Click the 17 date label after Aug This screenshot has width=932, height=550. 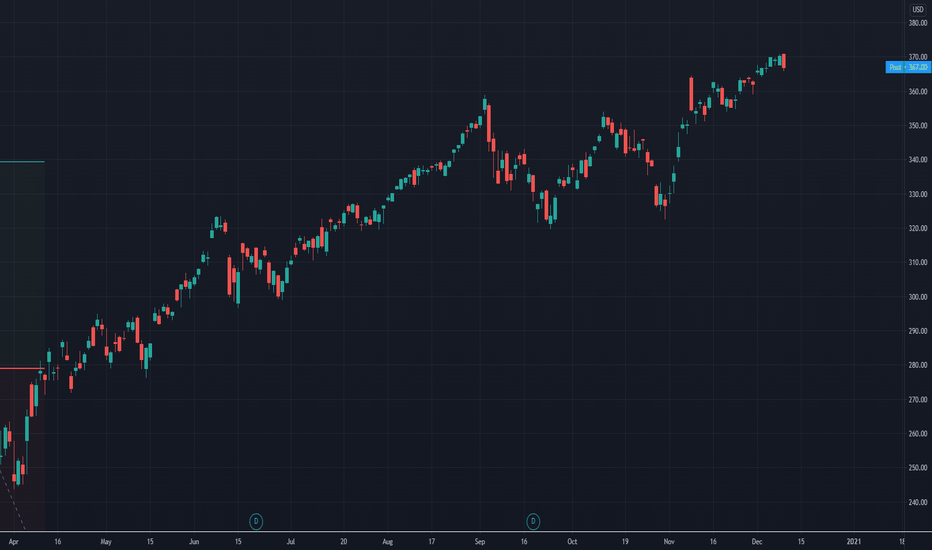(x=432, y=542)
